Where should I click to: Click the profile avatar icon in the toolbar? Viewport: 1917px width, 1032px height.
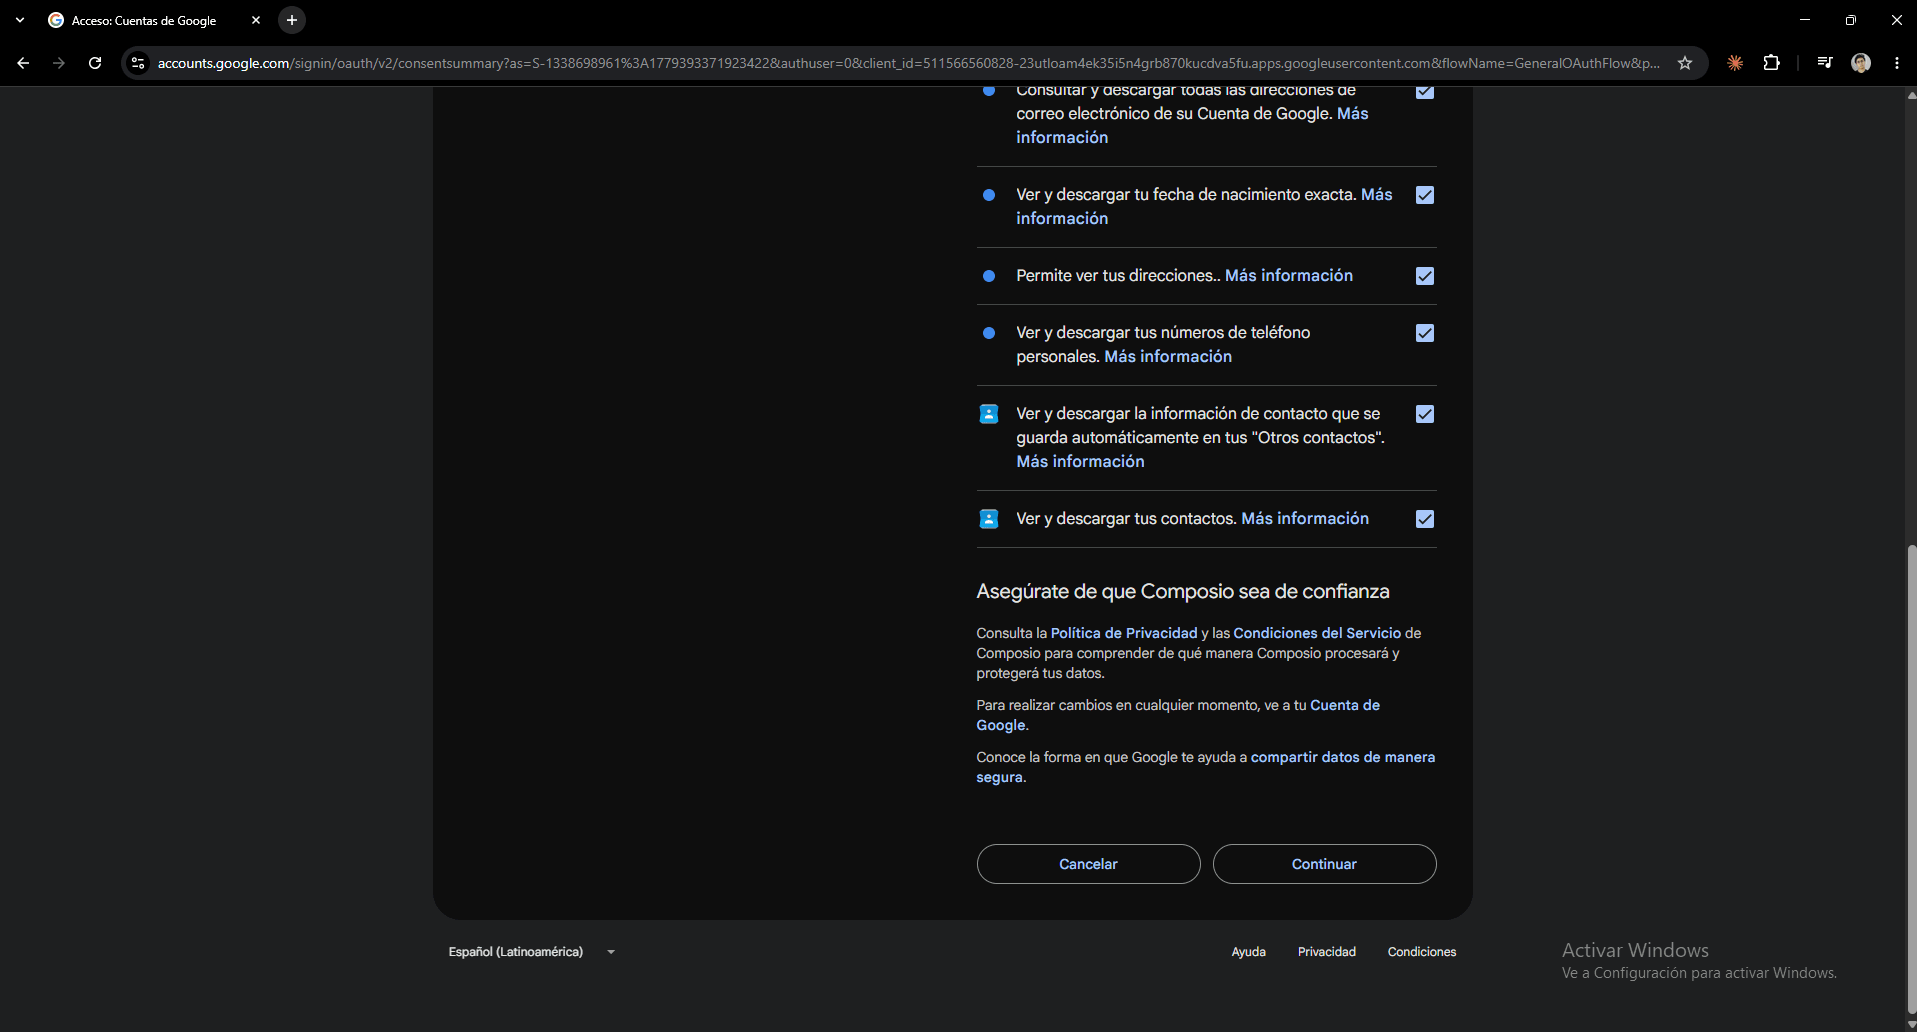click(x=1861, y=63)
